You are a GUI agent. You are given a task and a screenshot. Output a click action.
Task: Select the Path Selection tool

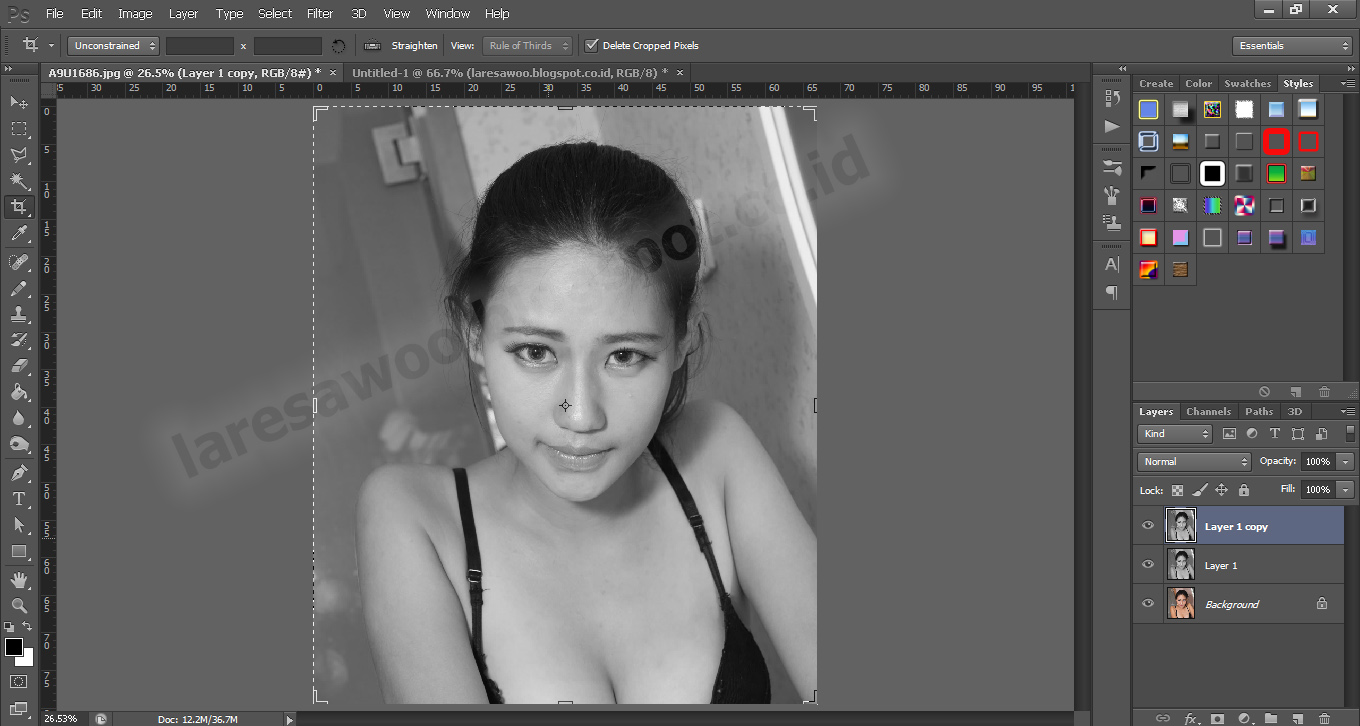(x=19, y=524)
